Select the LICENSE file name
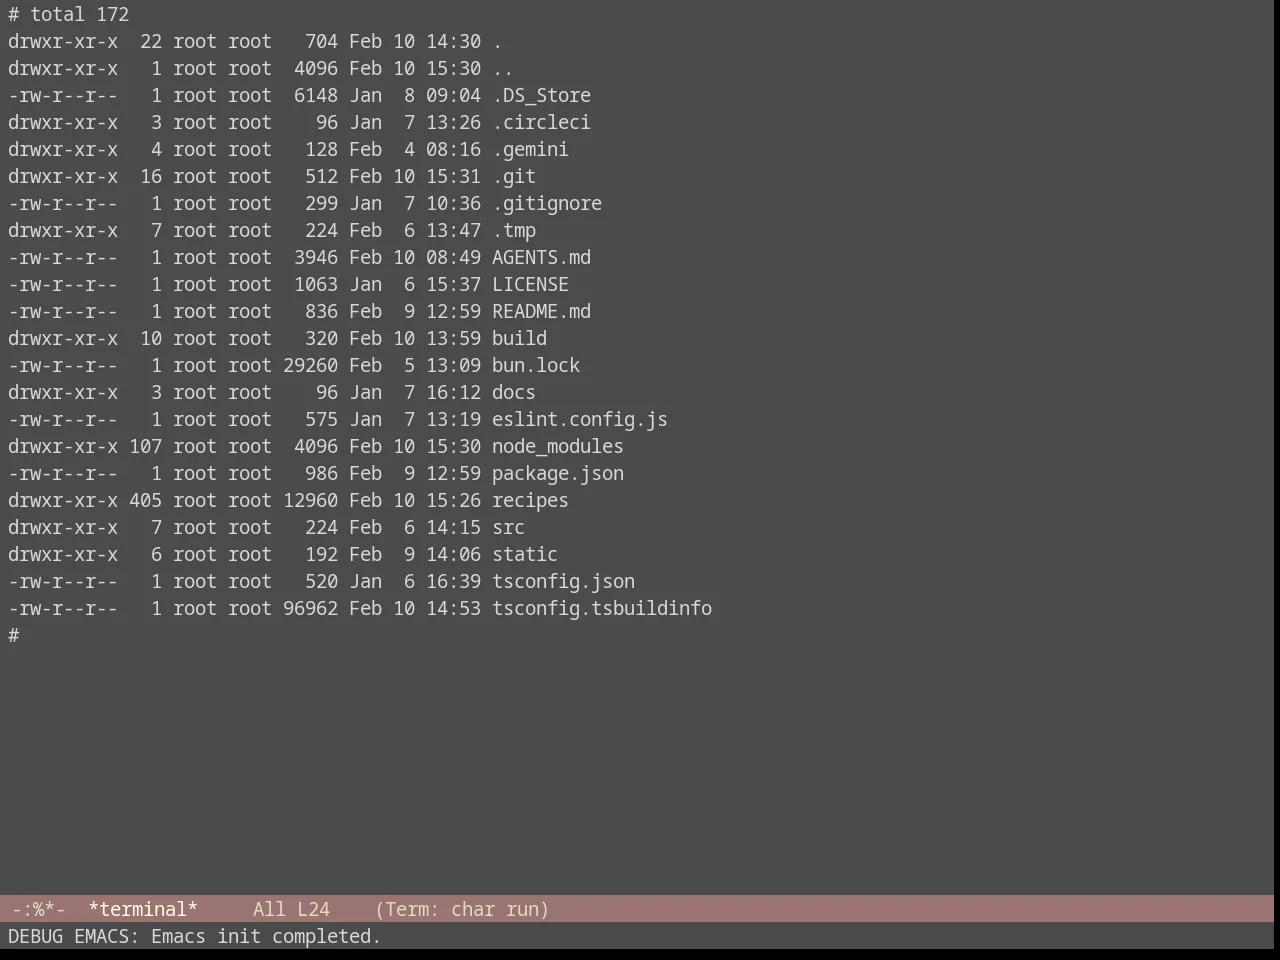This screenshot has width=1280, height=960. (530, 284)
